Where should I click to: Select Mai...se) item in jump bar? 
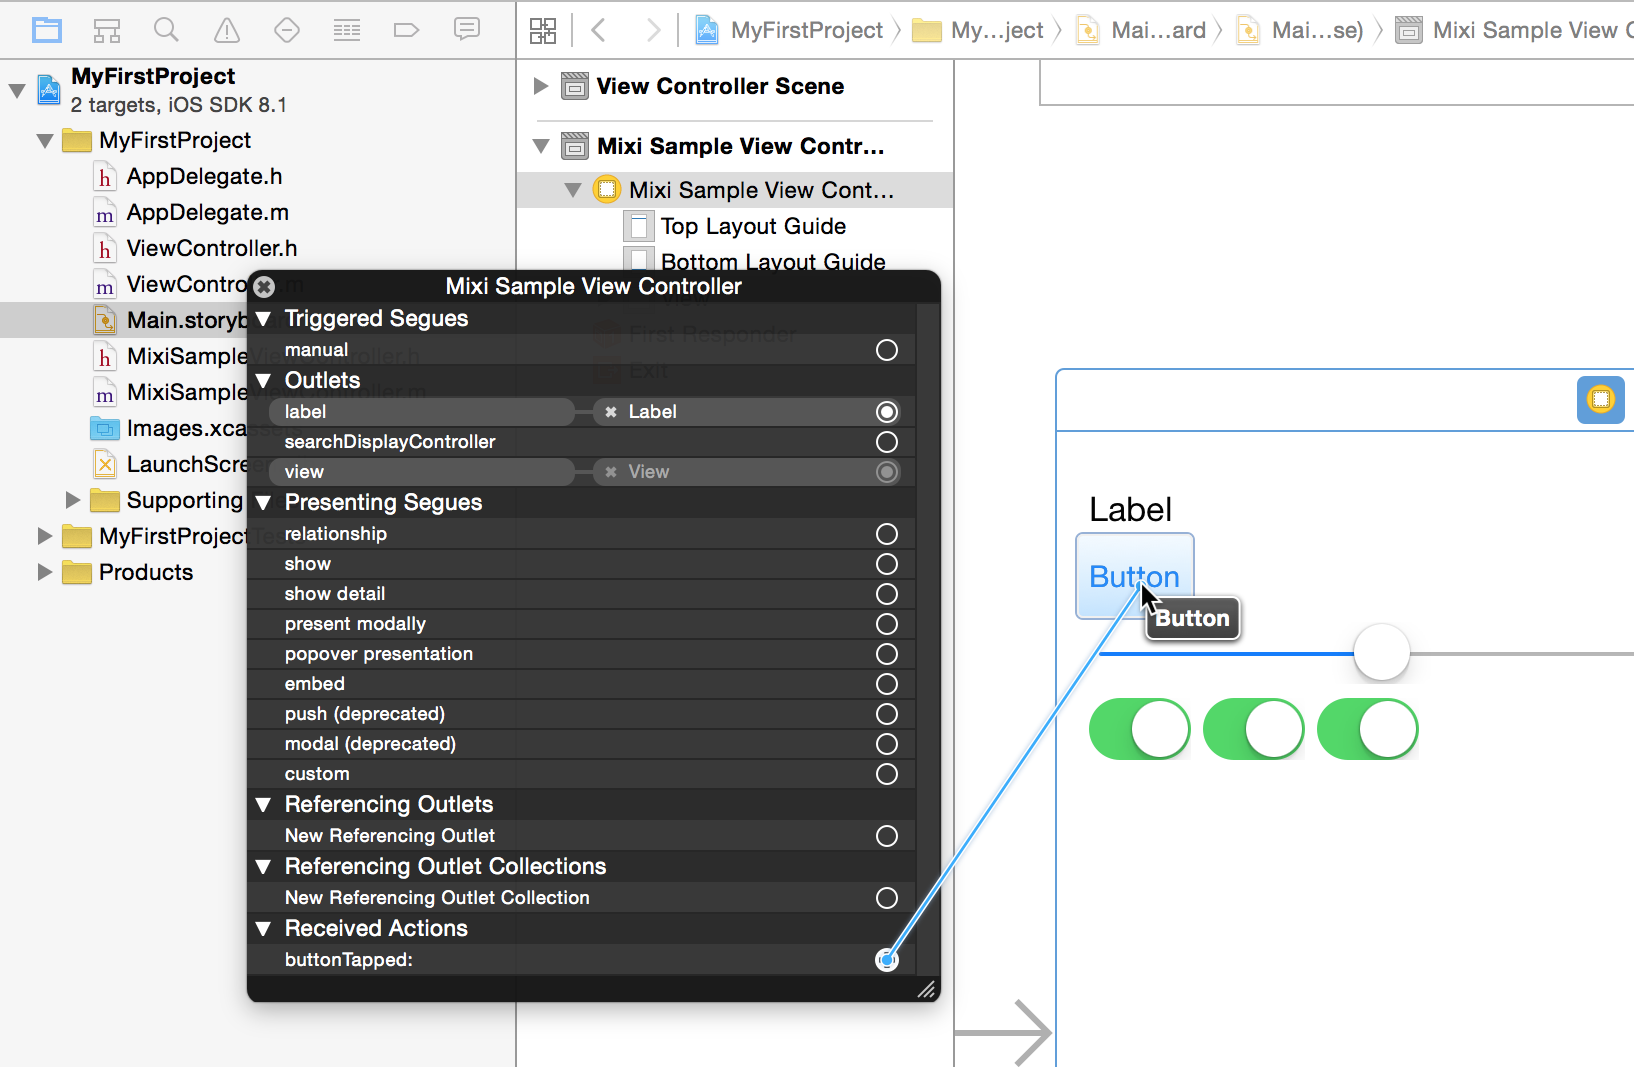[1301, 30]
